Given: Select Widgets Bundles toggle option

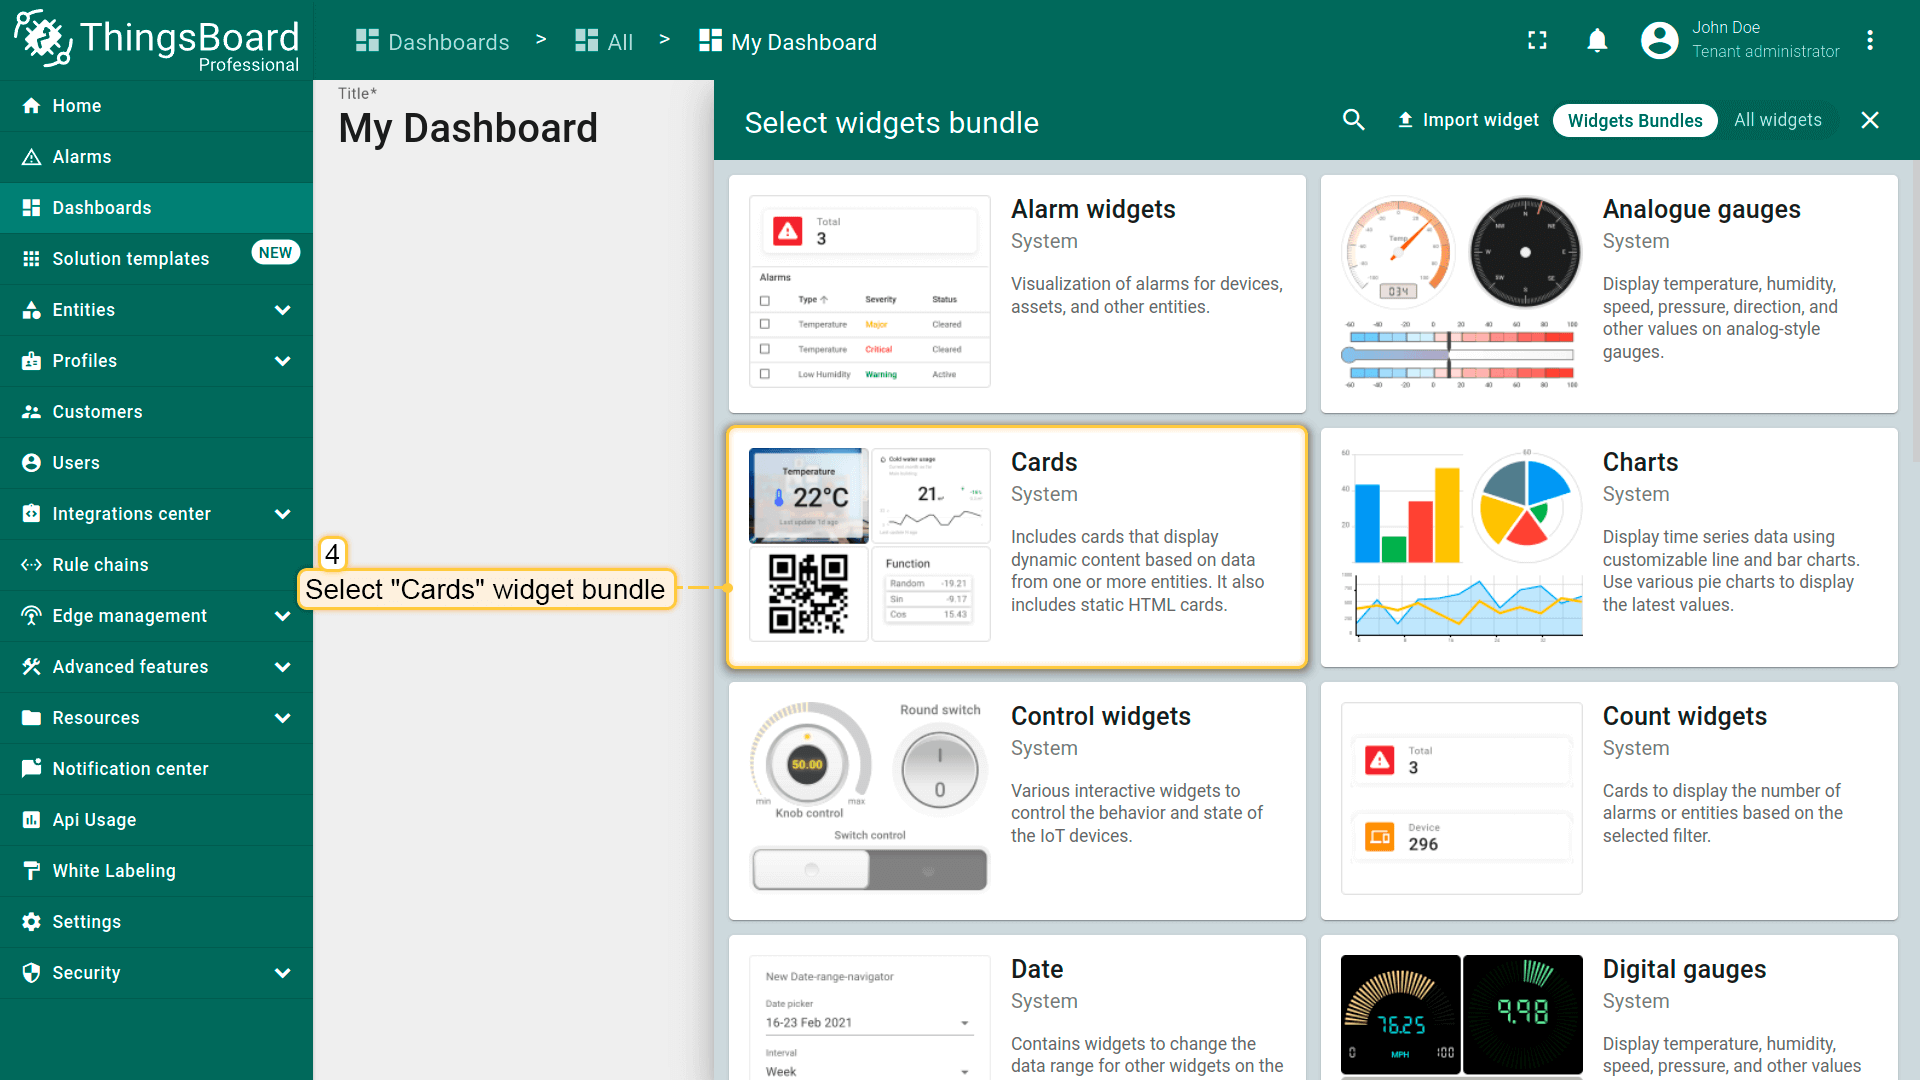Looking at the screenshot, I should 1634,121.
